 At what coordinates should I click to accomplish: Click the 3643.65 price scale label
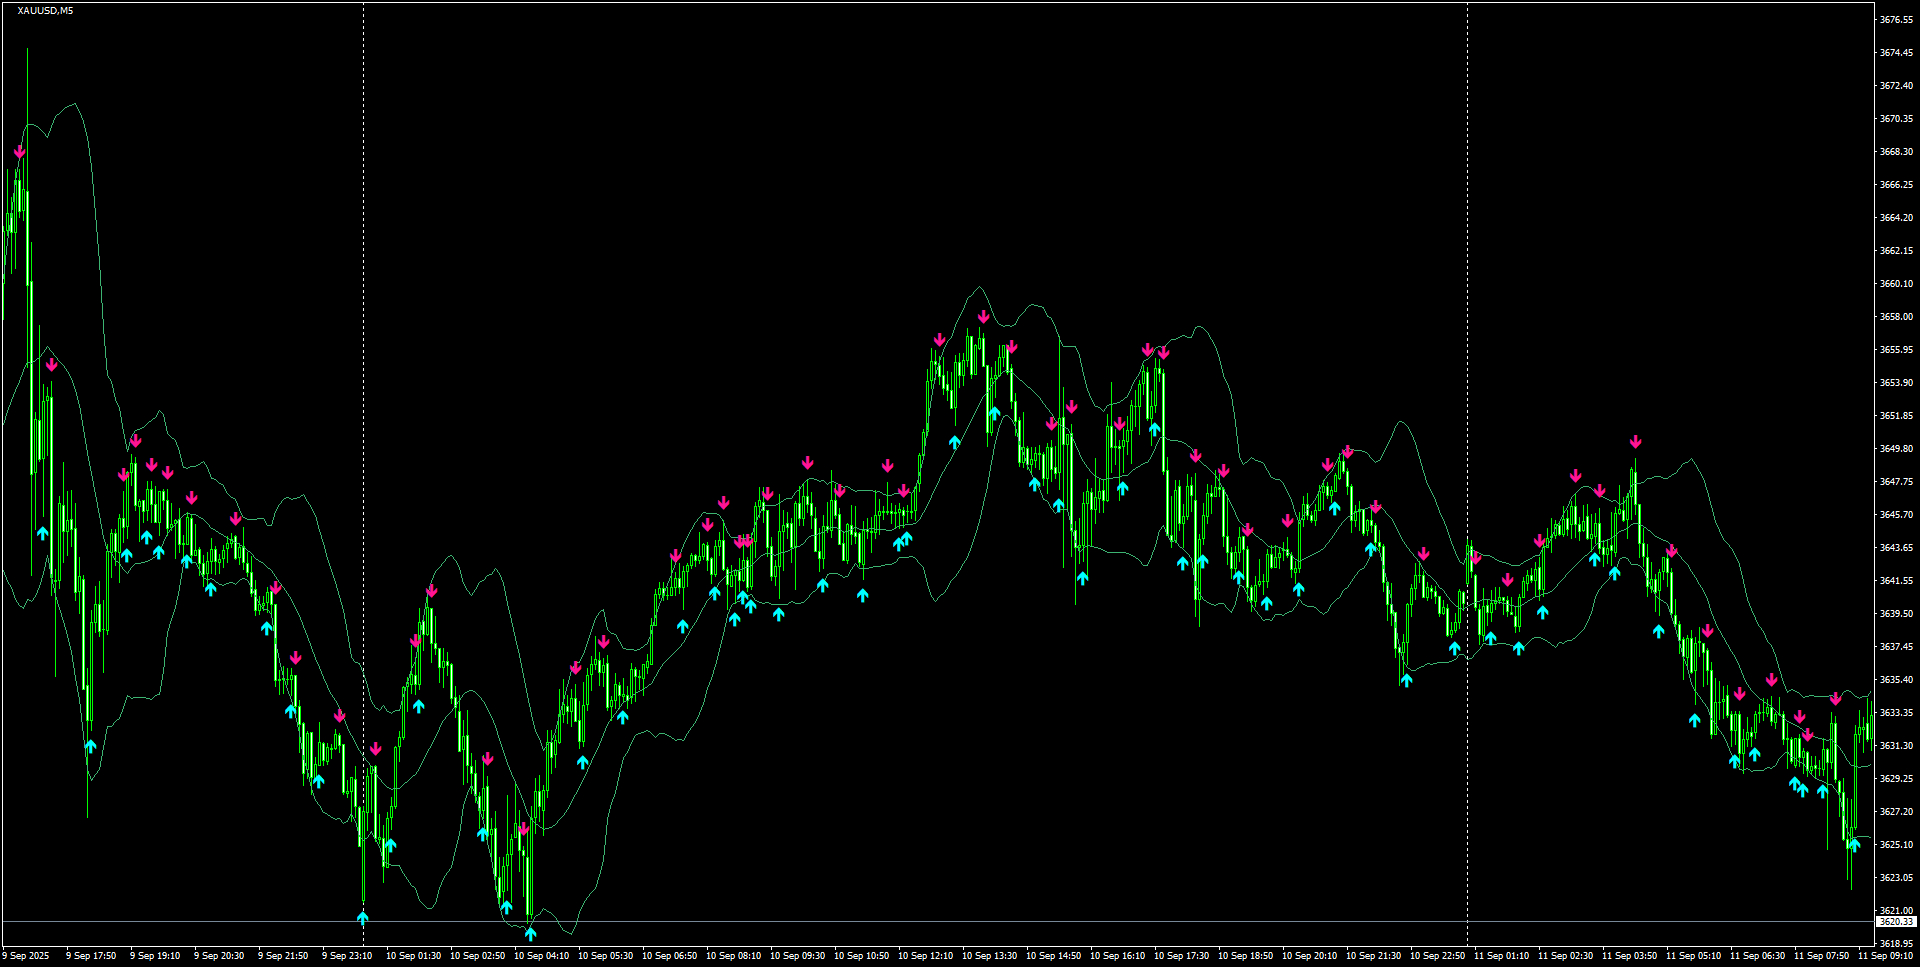(x=1897, y=548)
